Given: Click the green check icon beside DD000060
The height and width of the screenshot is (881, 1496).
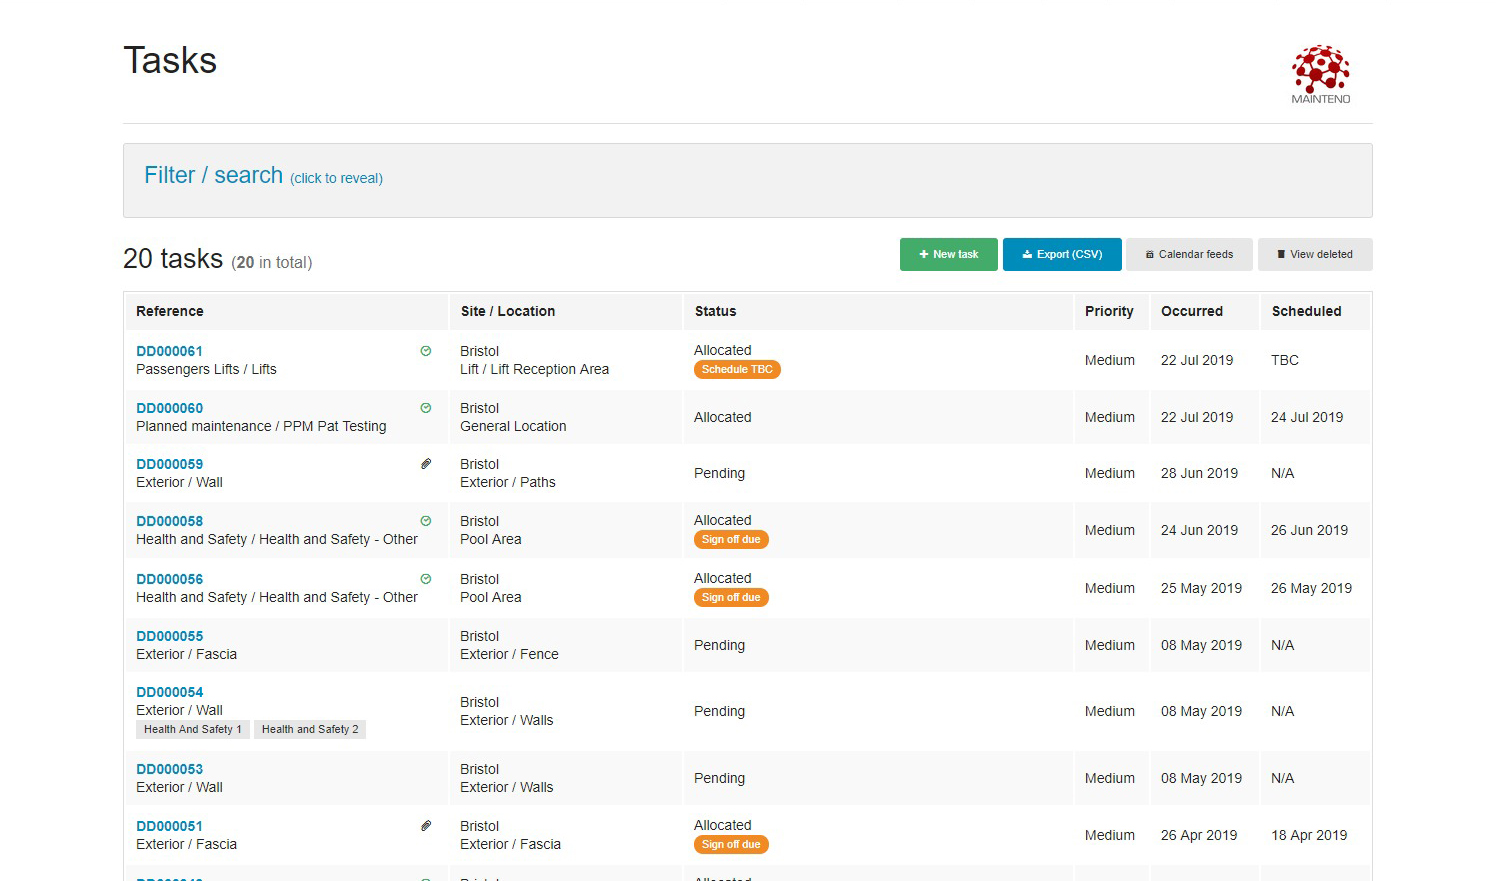Looking at the screenshot, I should coord(426,408).
